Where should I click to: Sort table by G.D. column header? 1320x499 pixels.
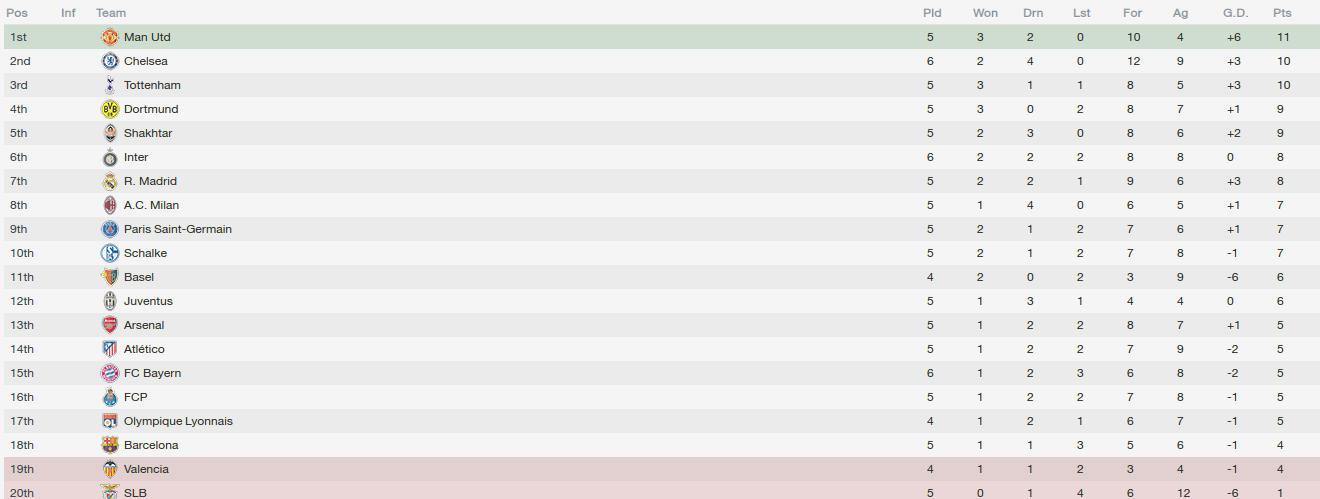tap(1235, 13)
